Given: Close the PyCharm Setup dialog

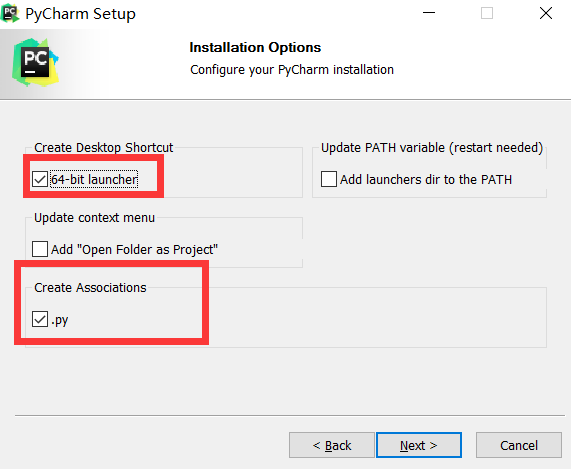Looking at the screenshot, I should click(x=546, y=13).
